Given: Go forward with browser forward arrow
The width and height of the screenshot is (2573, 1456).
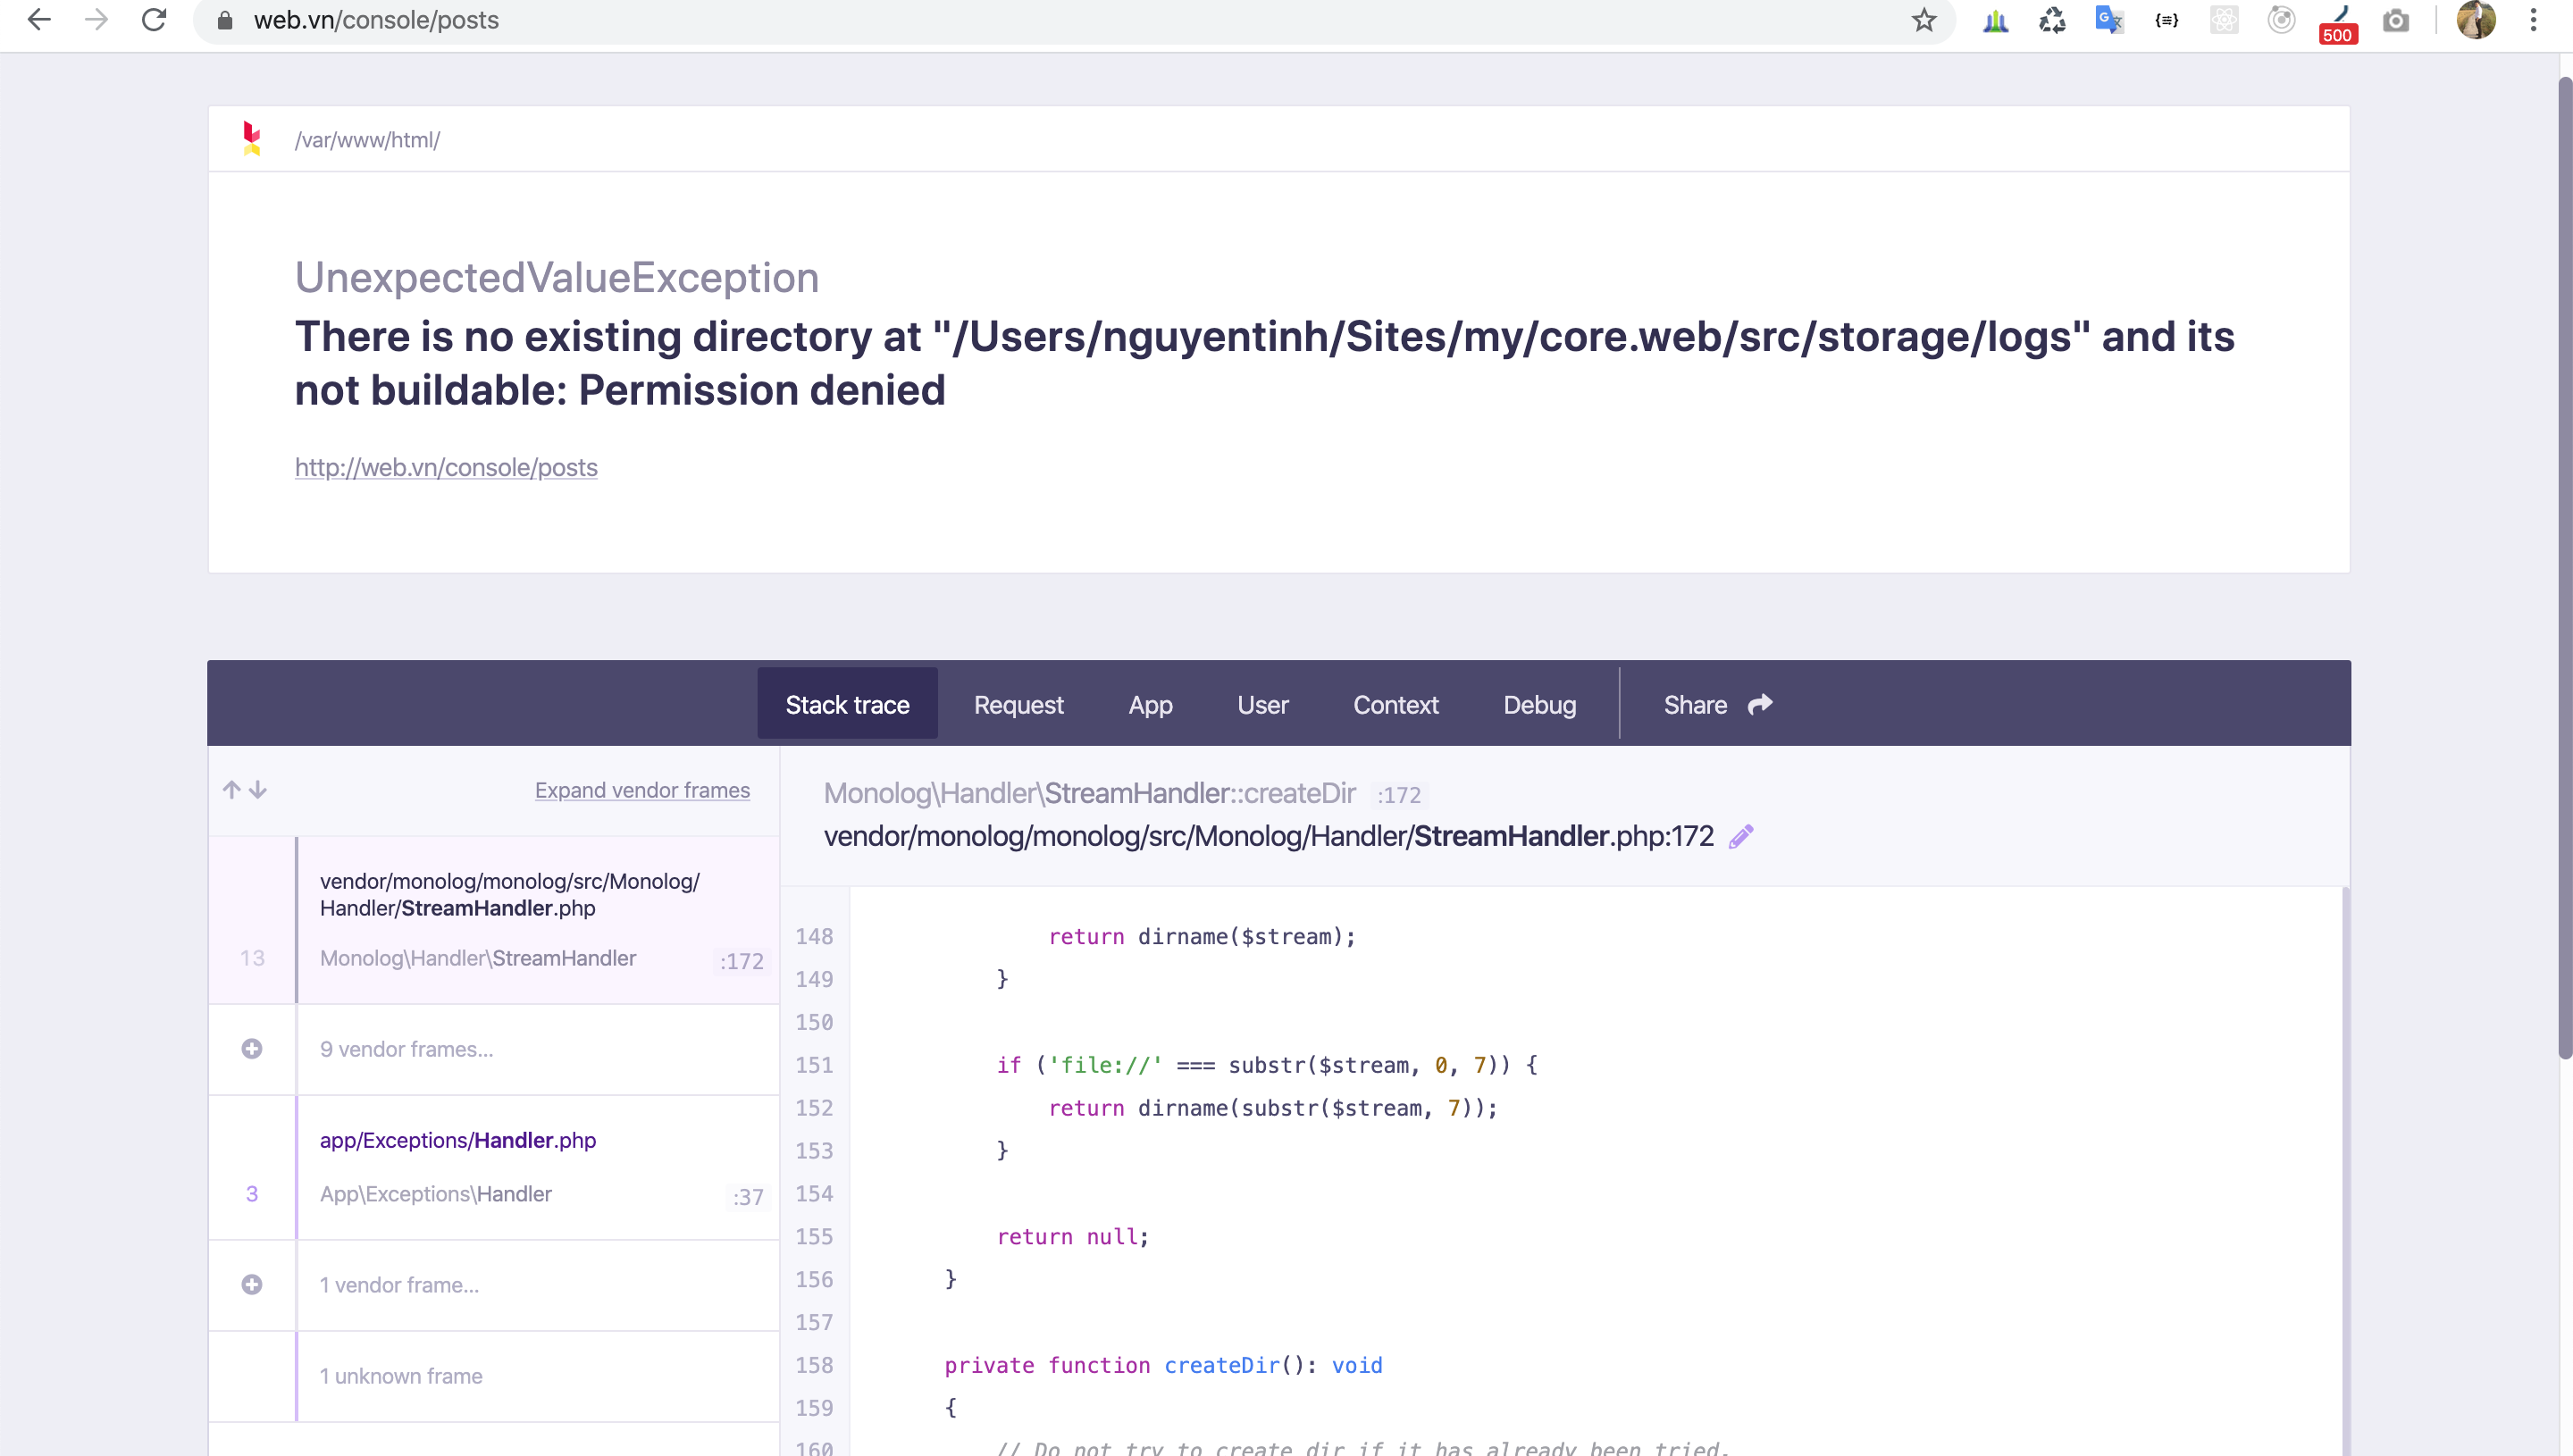Looking at the screenshot, I should [x=96, y=20].
